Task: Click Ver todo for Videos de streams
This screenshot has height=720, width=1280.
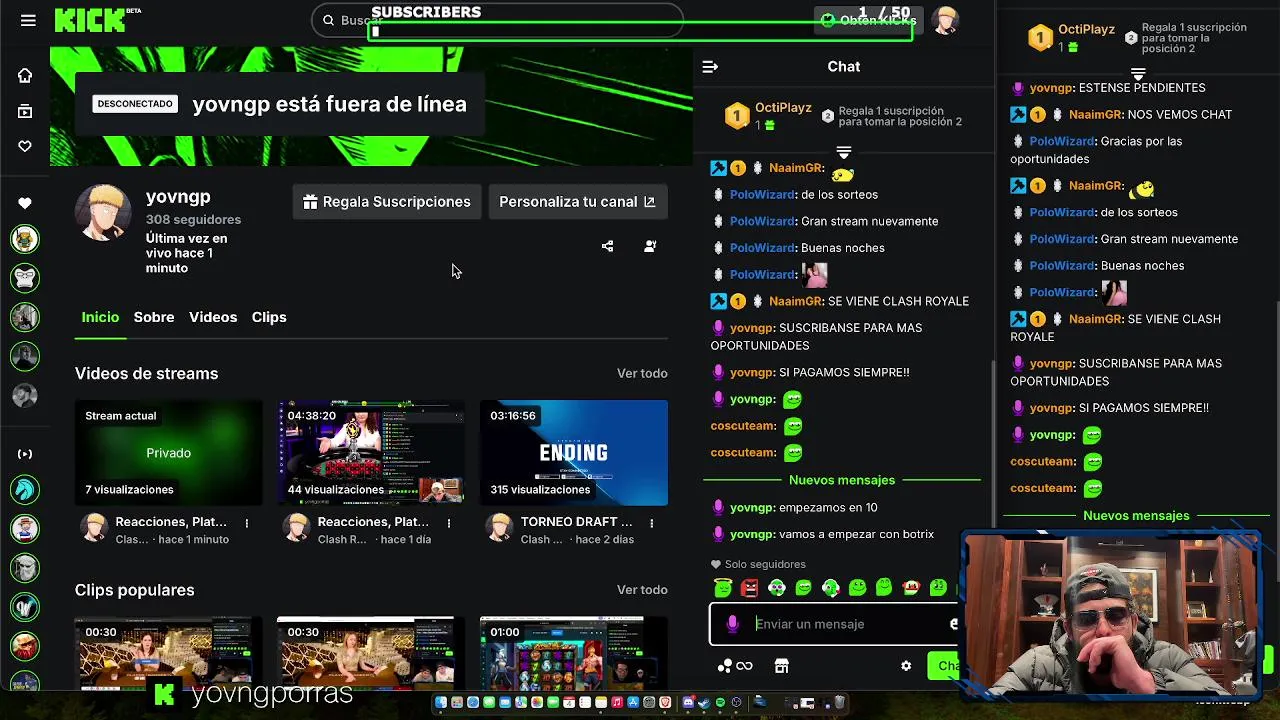Action: (642, 373)
